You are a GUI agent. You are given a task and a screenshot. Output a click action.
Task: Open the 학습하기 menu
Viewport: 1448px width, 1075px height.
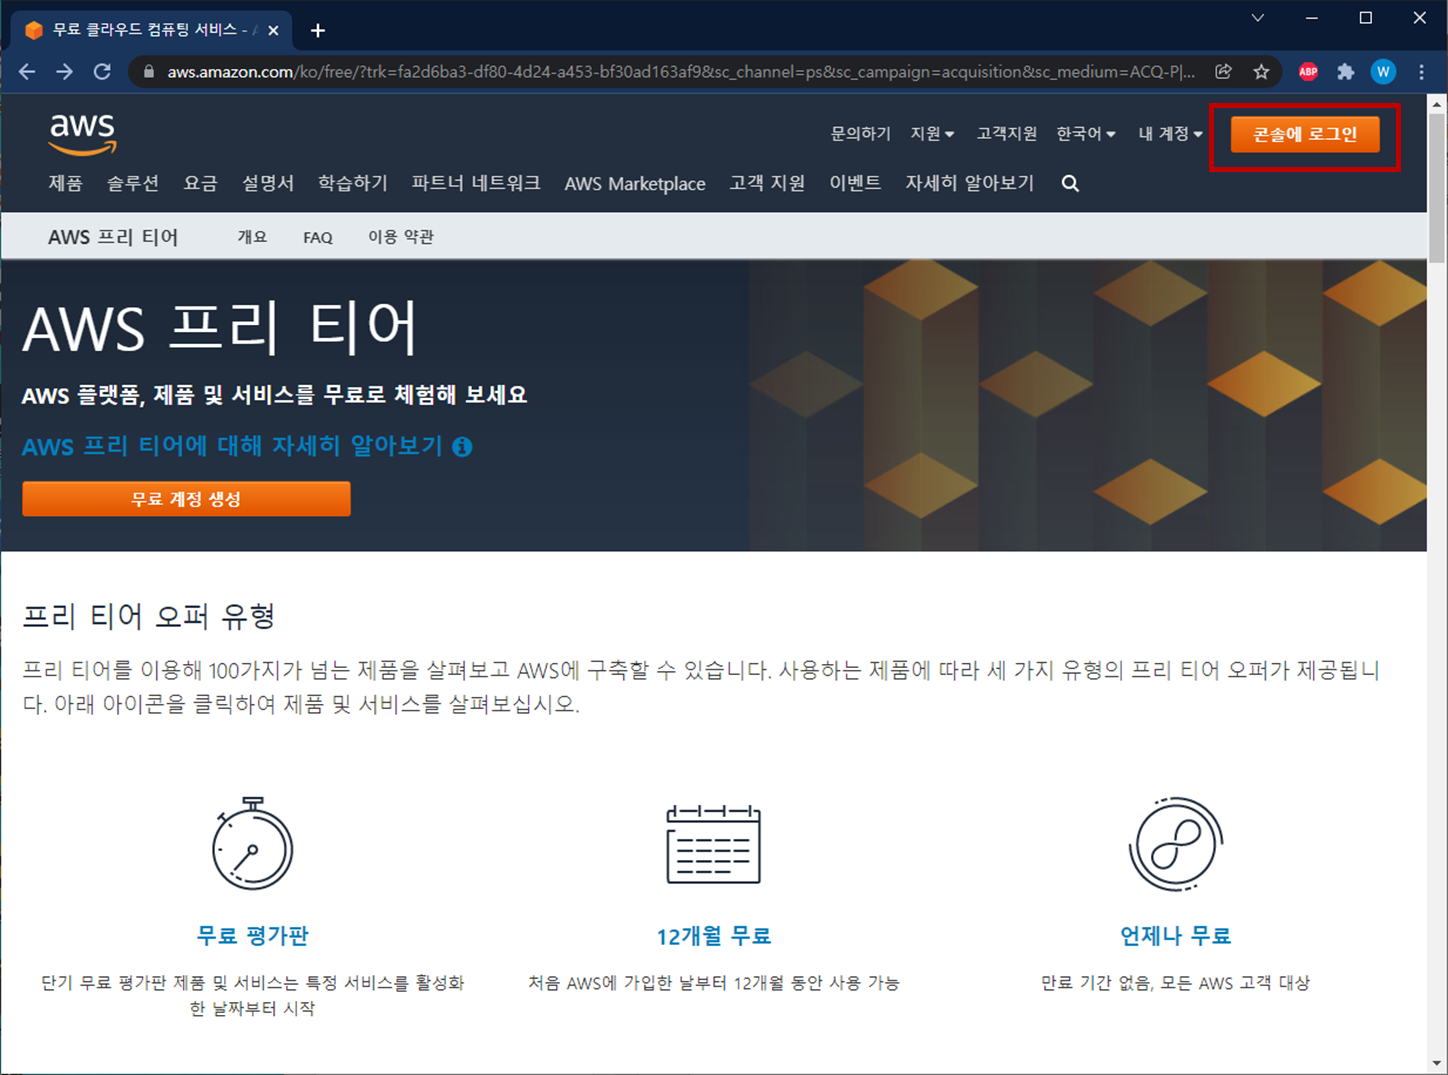tap(353, 183)
